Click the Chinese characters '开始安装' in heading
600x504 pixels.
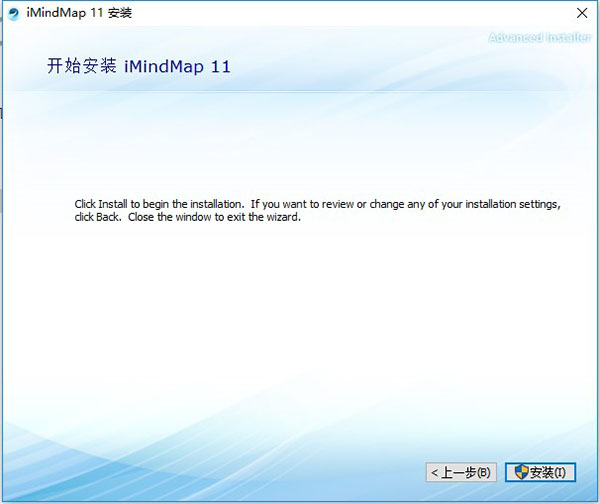82,65
